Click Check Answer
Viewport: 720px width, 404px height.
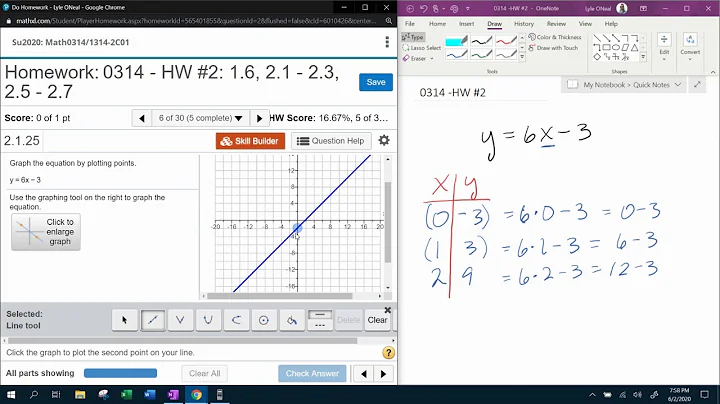312,374
